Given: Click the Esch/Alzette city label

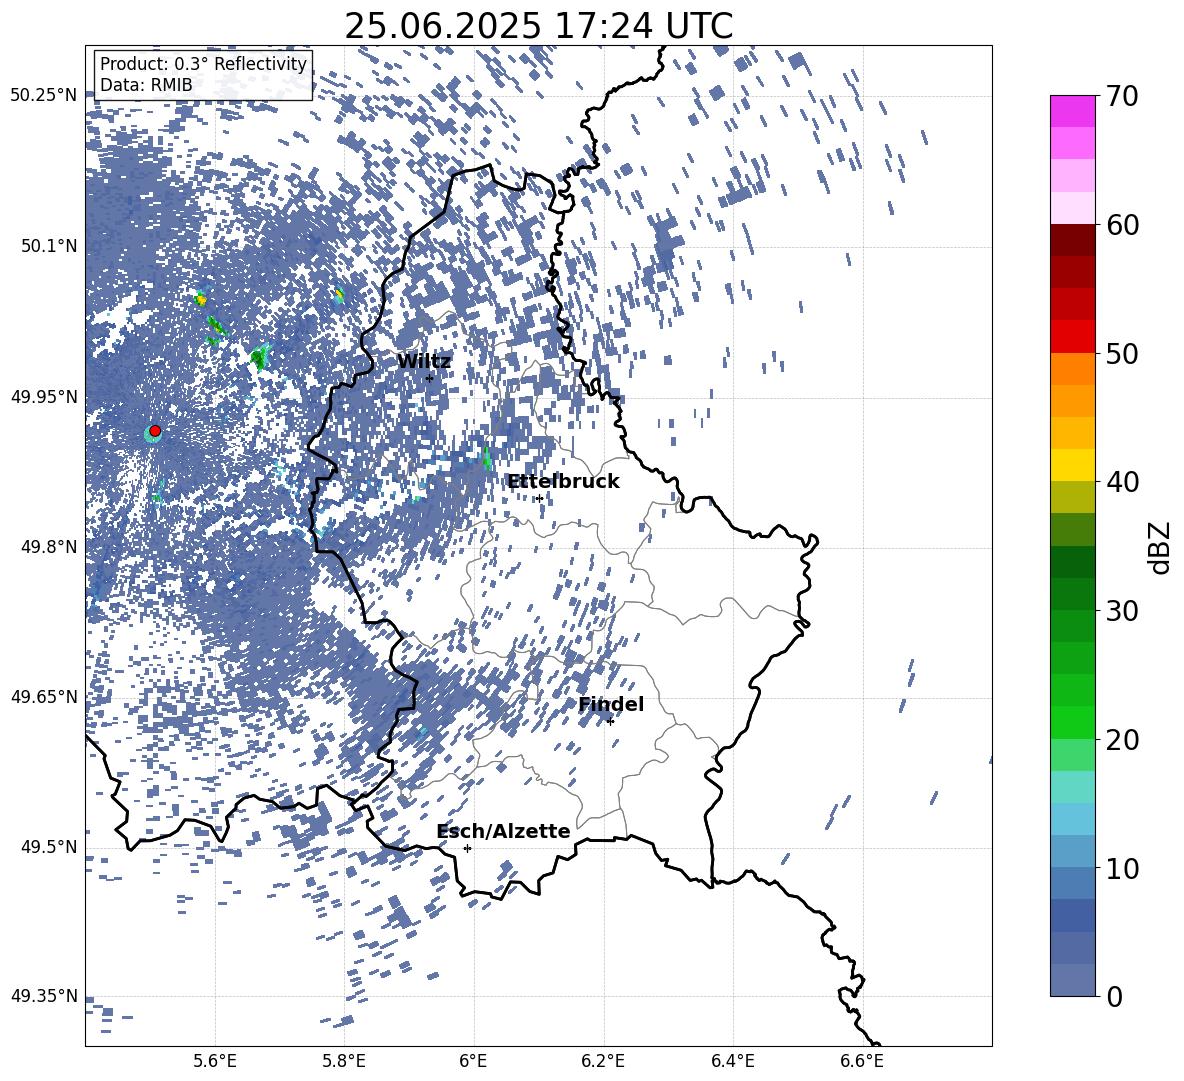Looking at the screenshot, I should (503, 832).
